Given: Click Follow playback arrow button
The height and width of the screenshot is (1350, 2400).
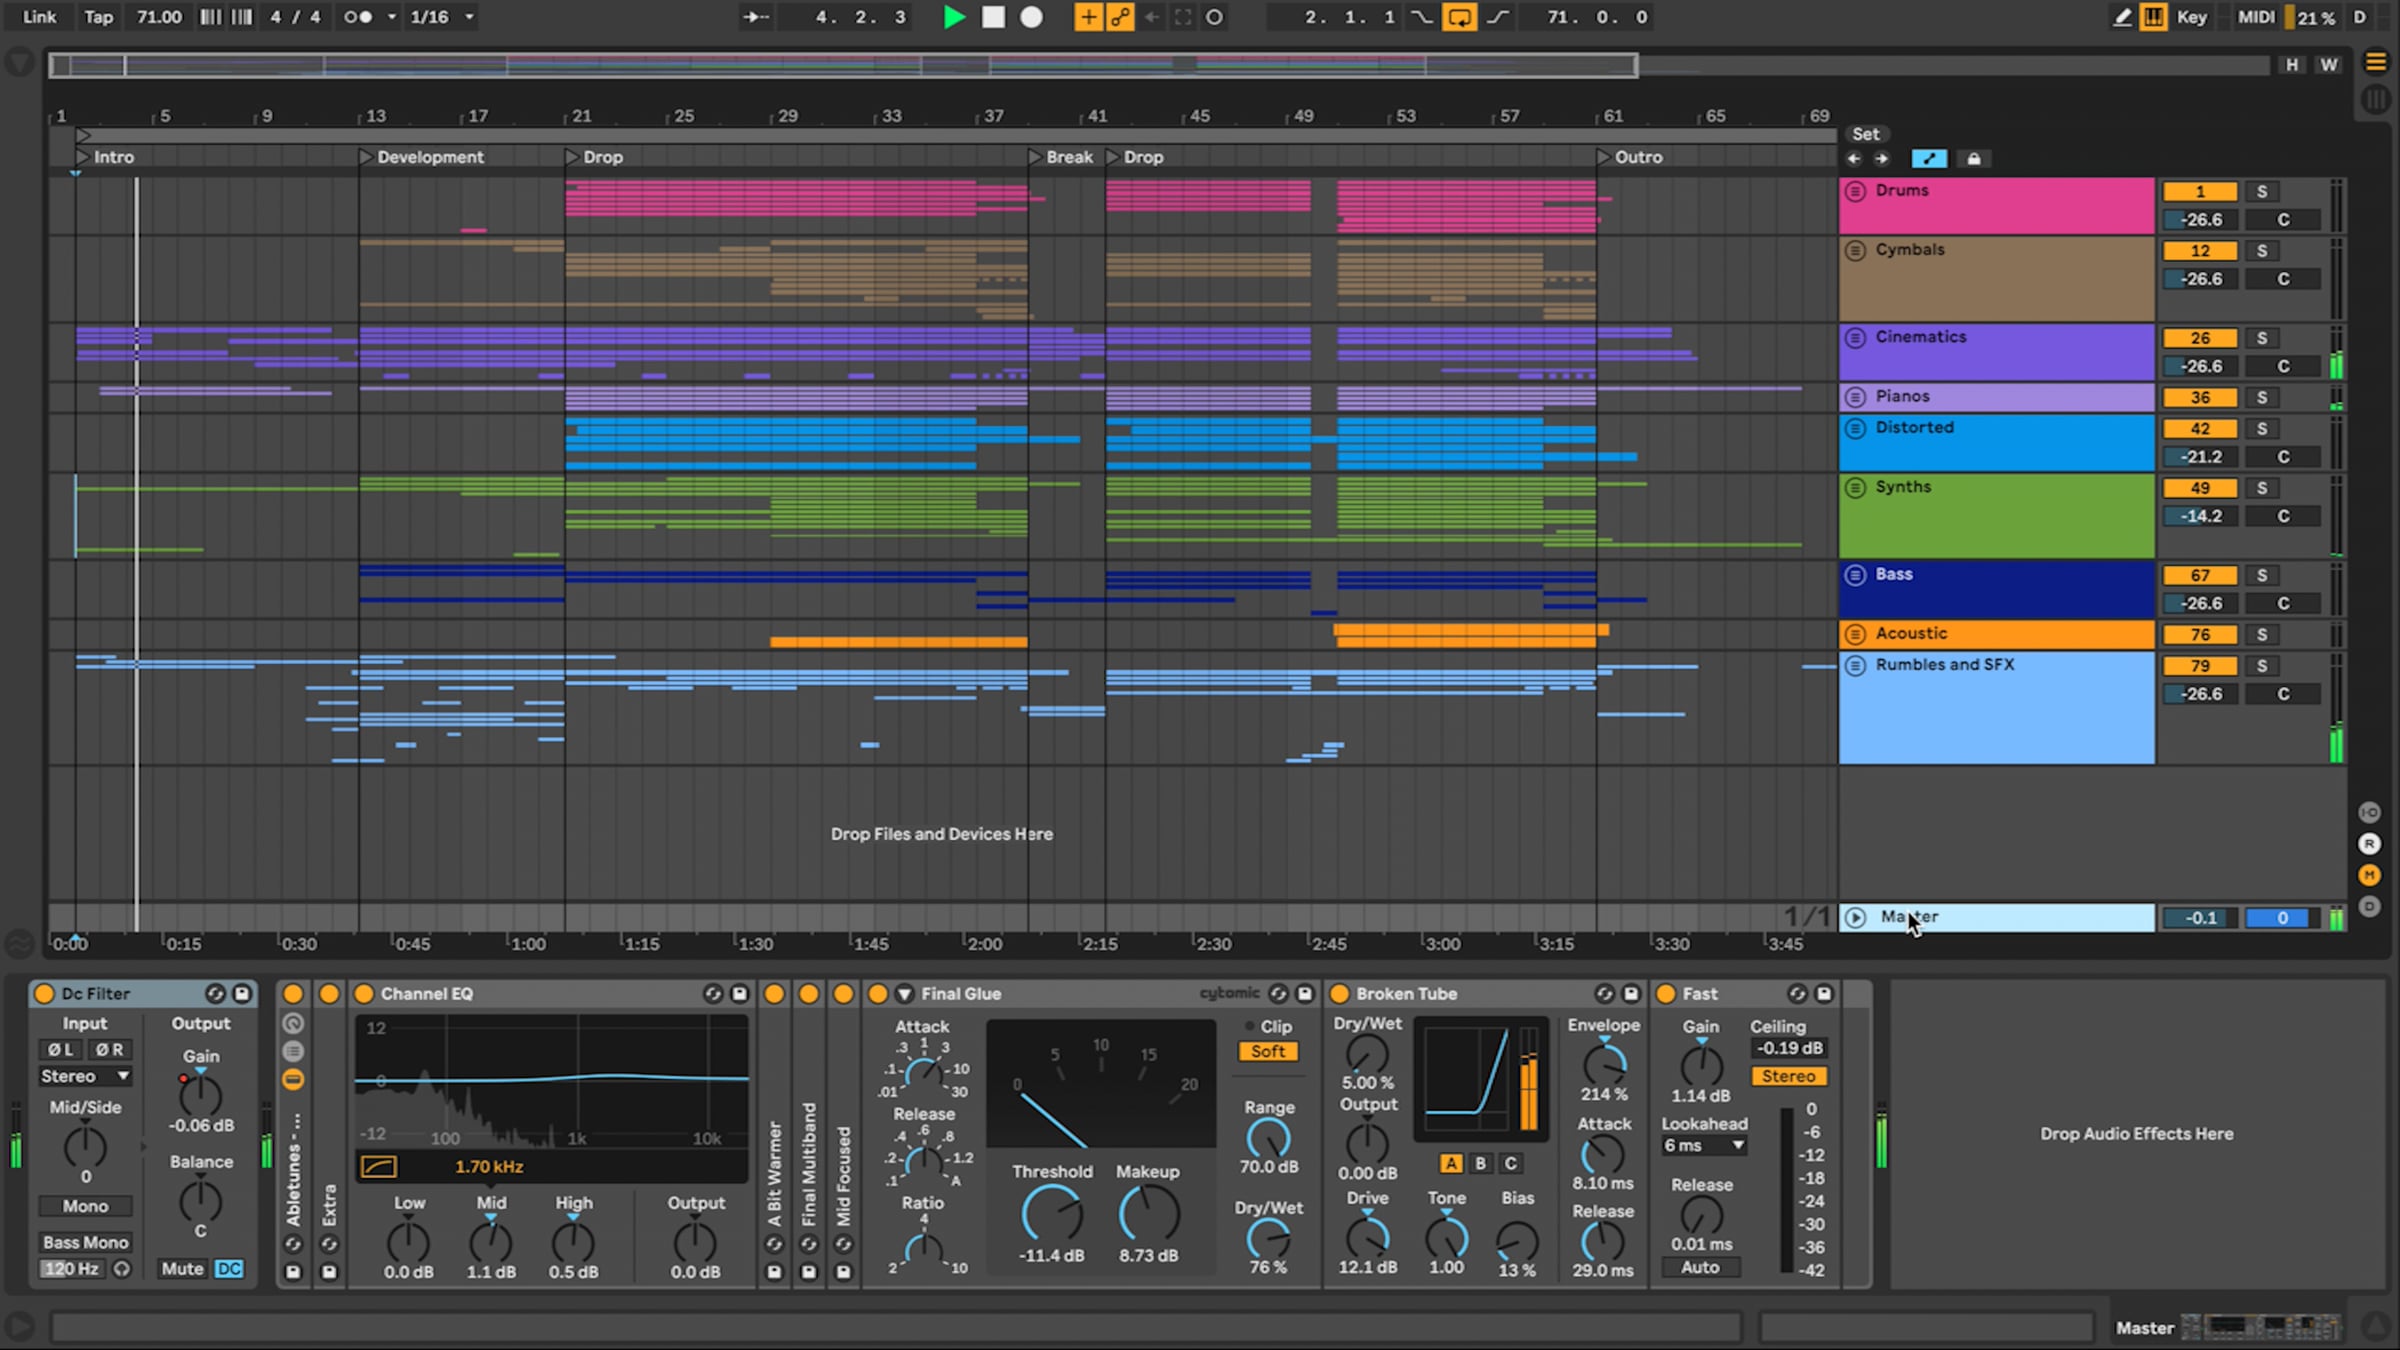Looking at the screenshot, I should point(755,17).
